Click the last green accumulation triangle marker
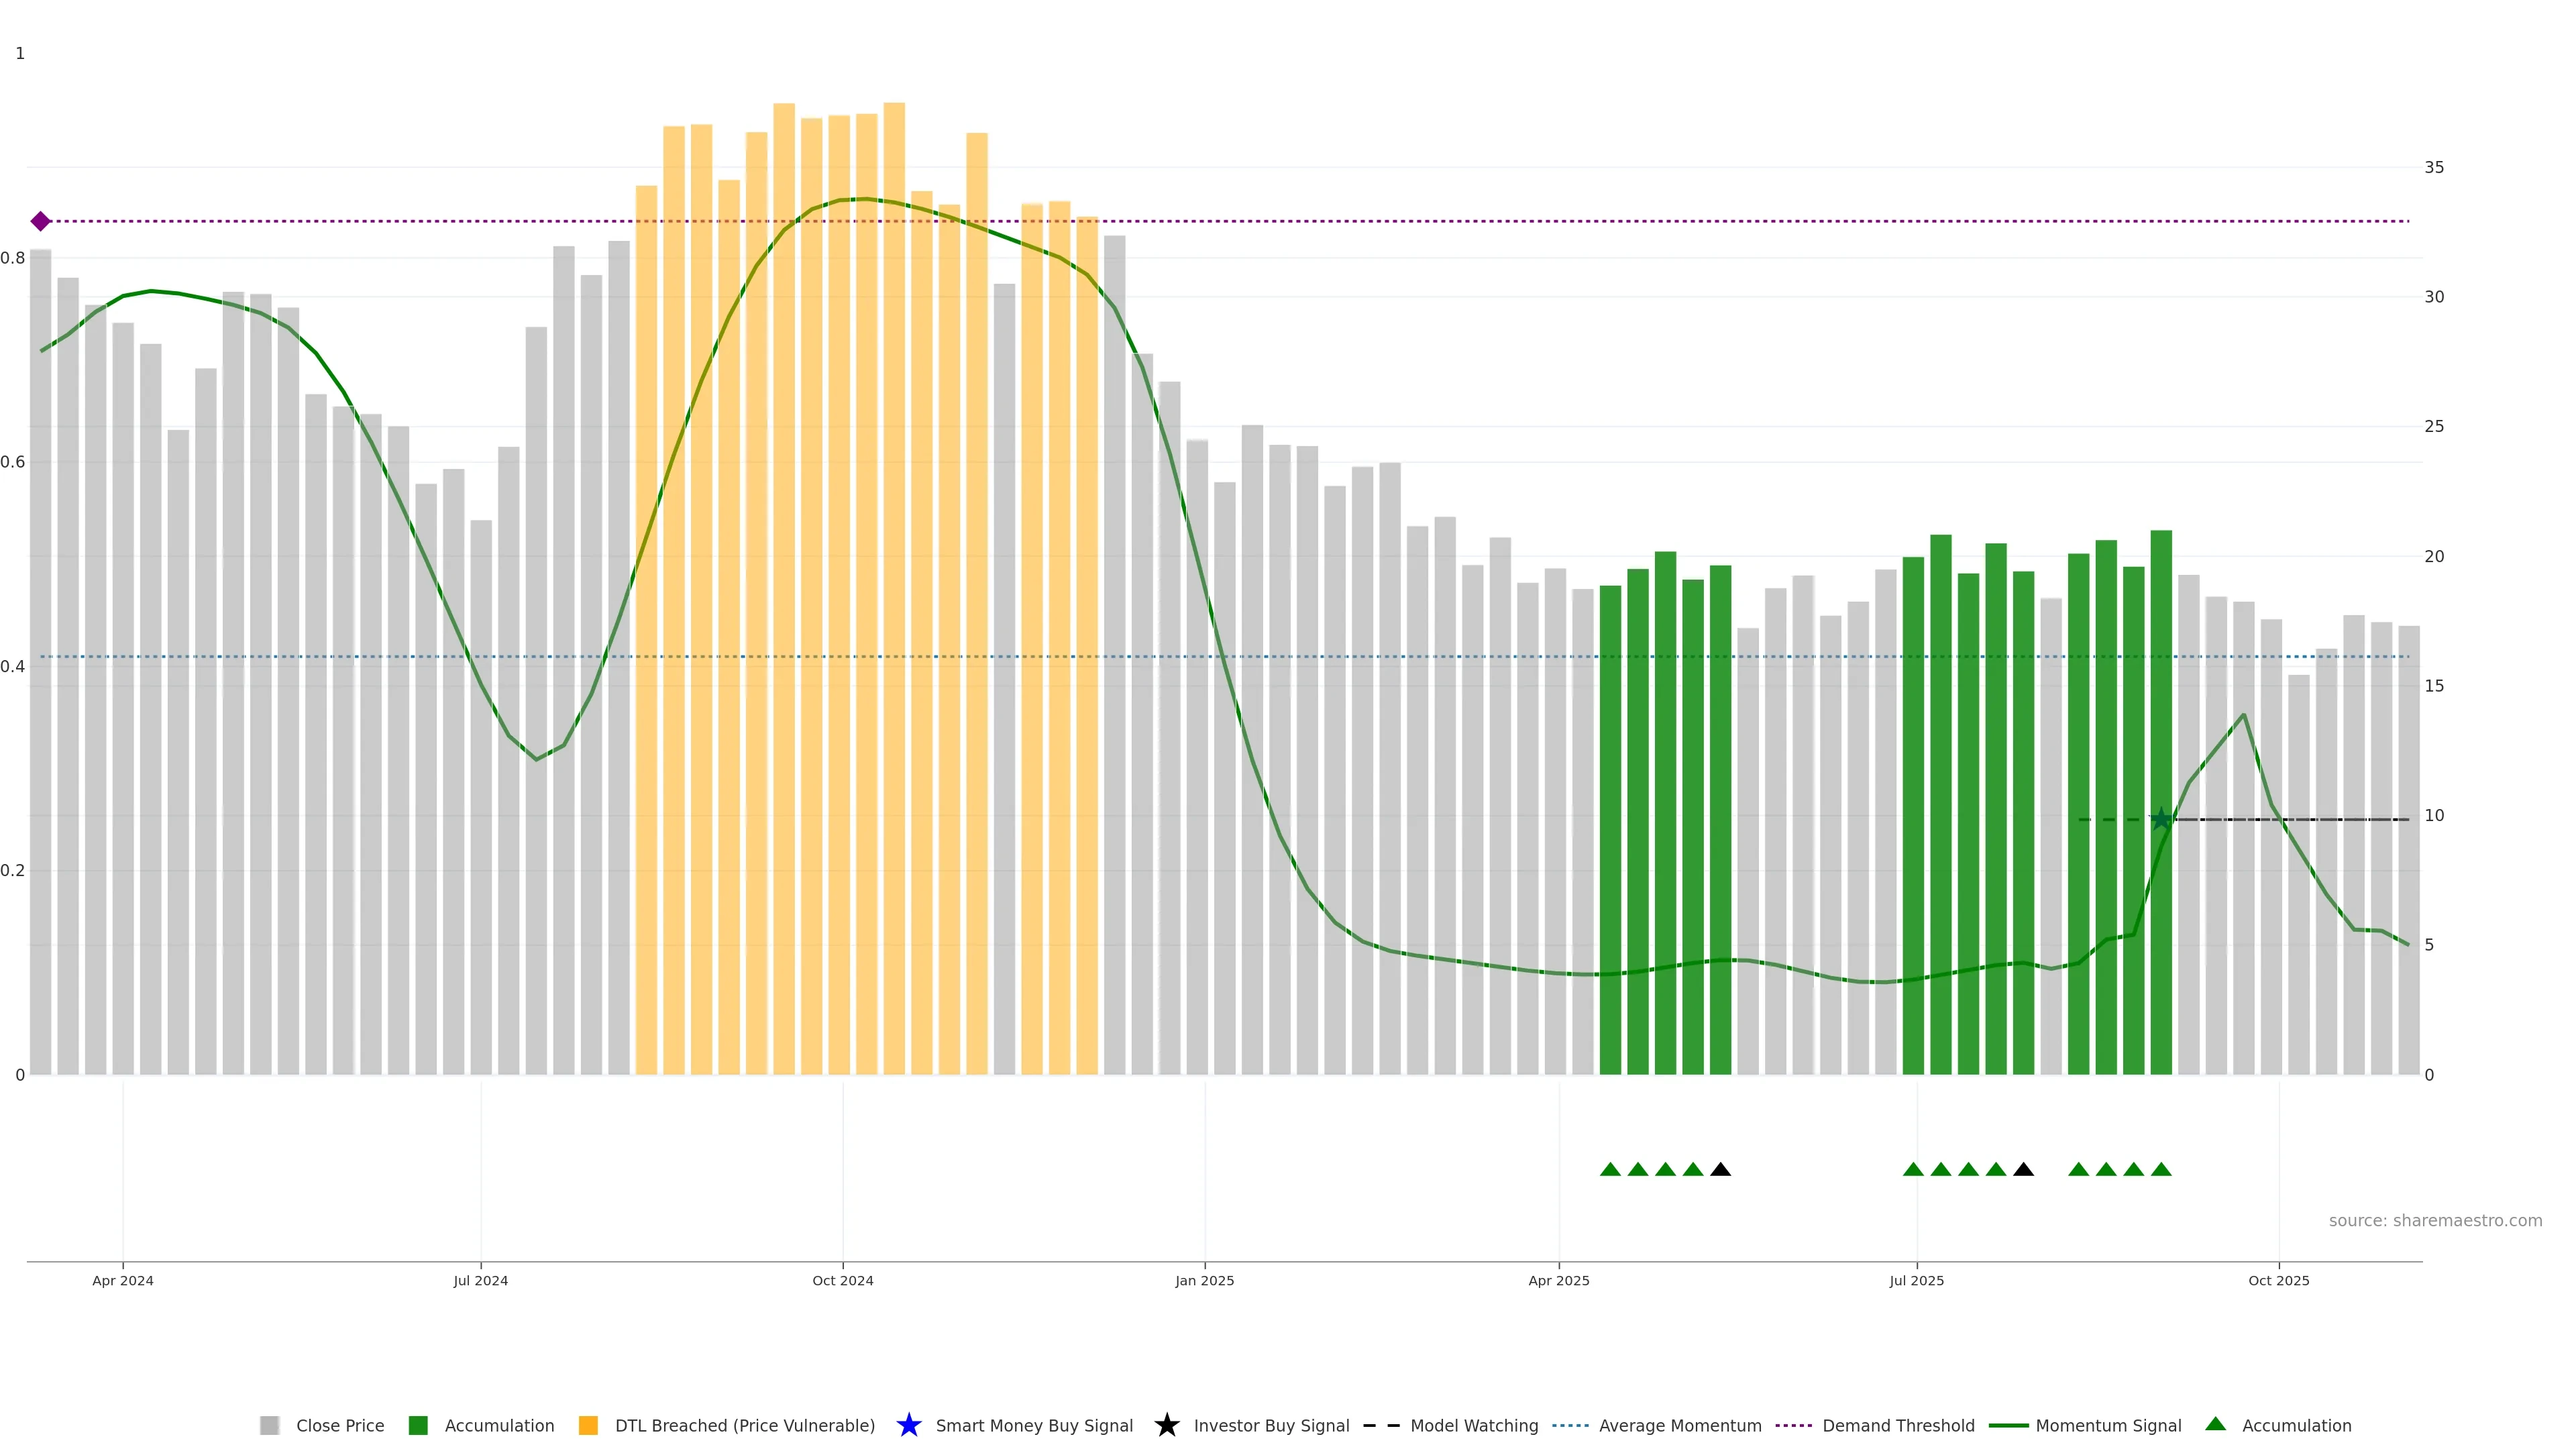The height and width of the screenshot is (1449, 2576). pos(2161,1169)
